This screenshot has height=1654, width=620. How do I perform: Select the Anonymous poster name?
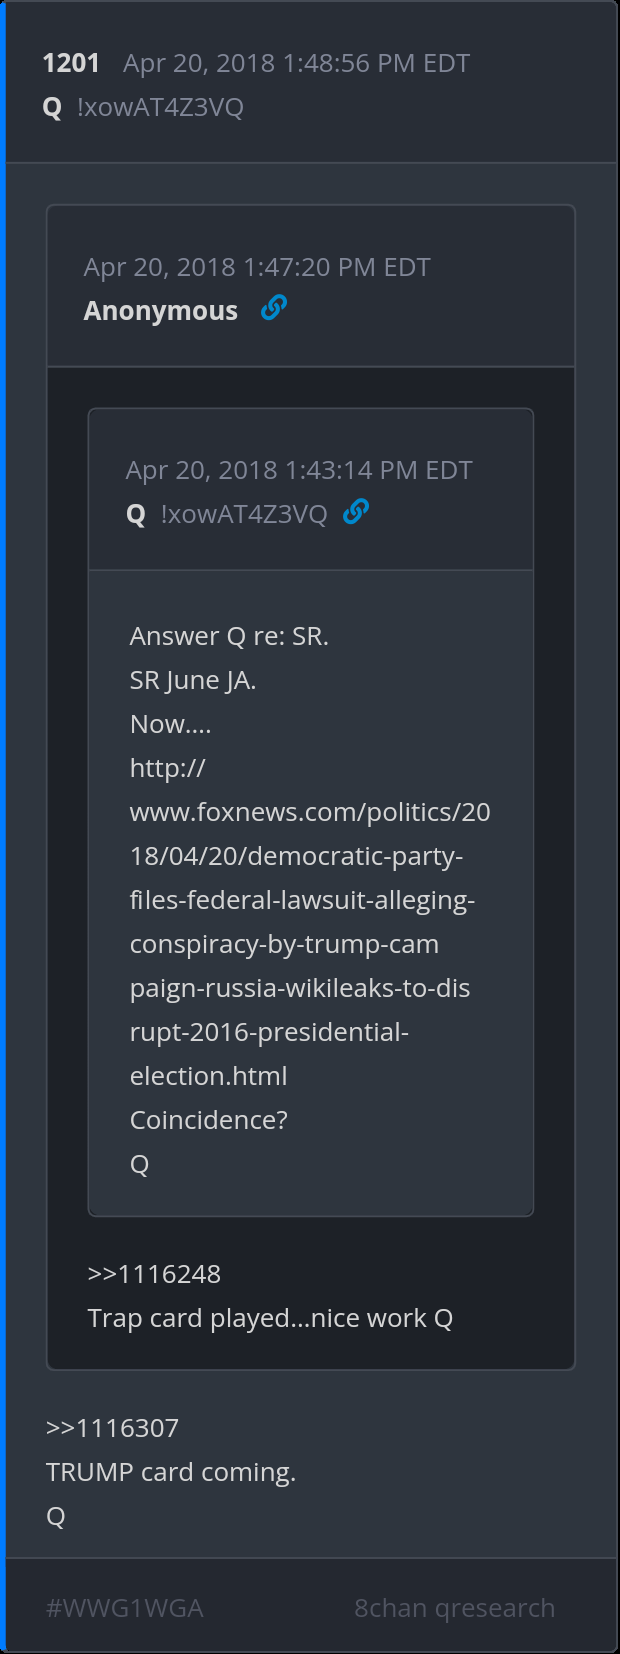tap(160, 311)
